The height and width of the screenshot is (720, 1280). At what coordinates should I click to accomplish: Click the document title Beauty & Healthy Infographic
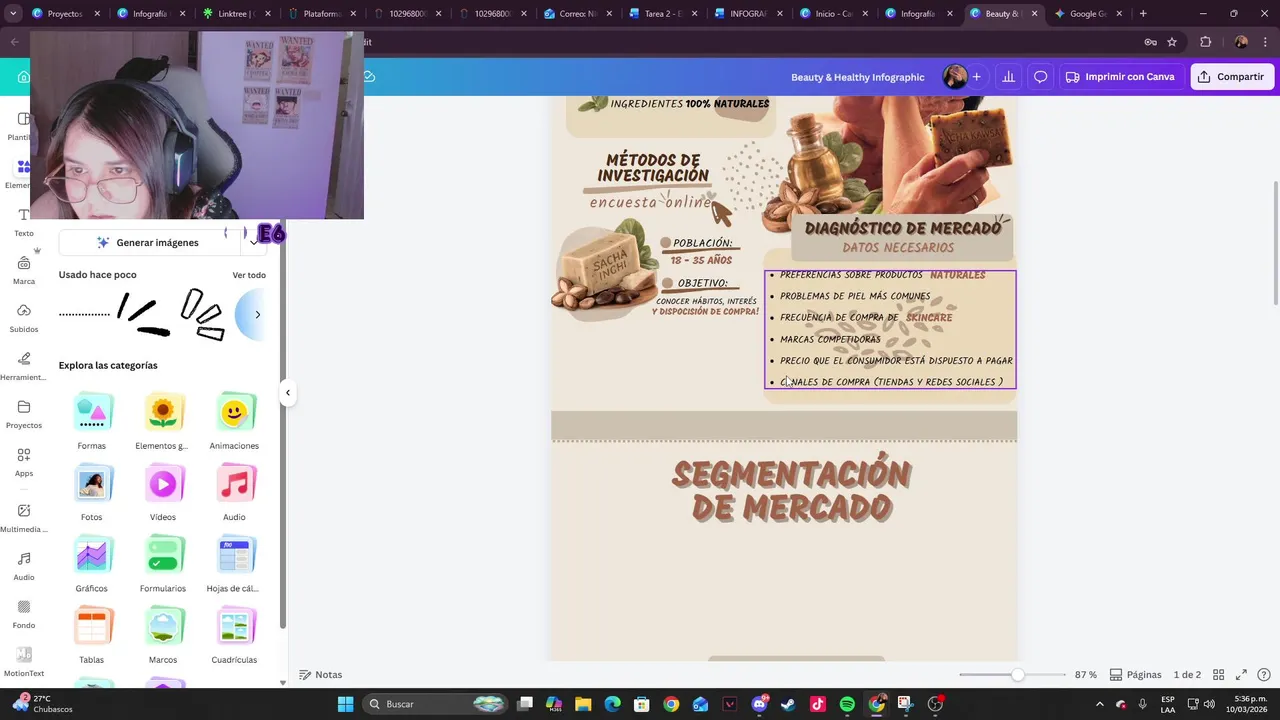[857, 77]
